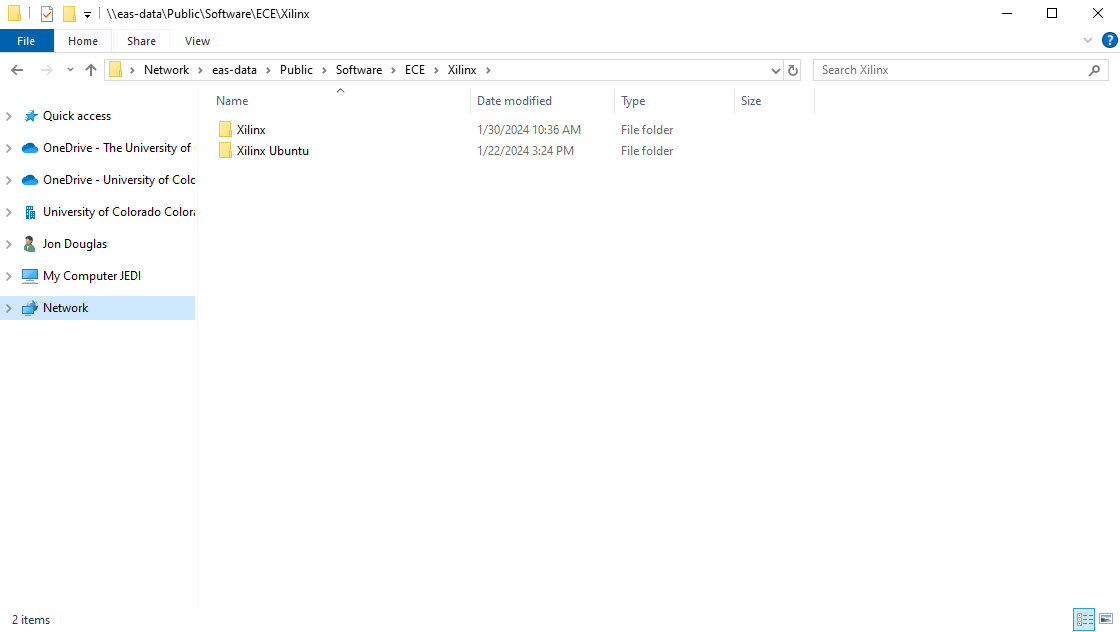The image size is (1120, 632).
Task: Click Xilinx in the address breadcrumb
Action: (462, 70)
